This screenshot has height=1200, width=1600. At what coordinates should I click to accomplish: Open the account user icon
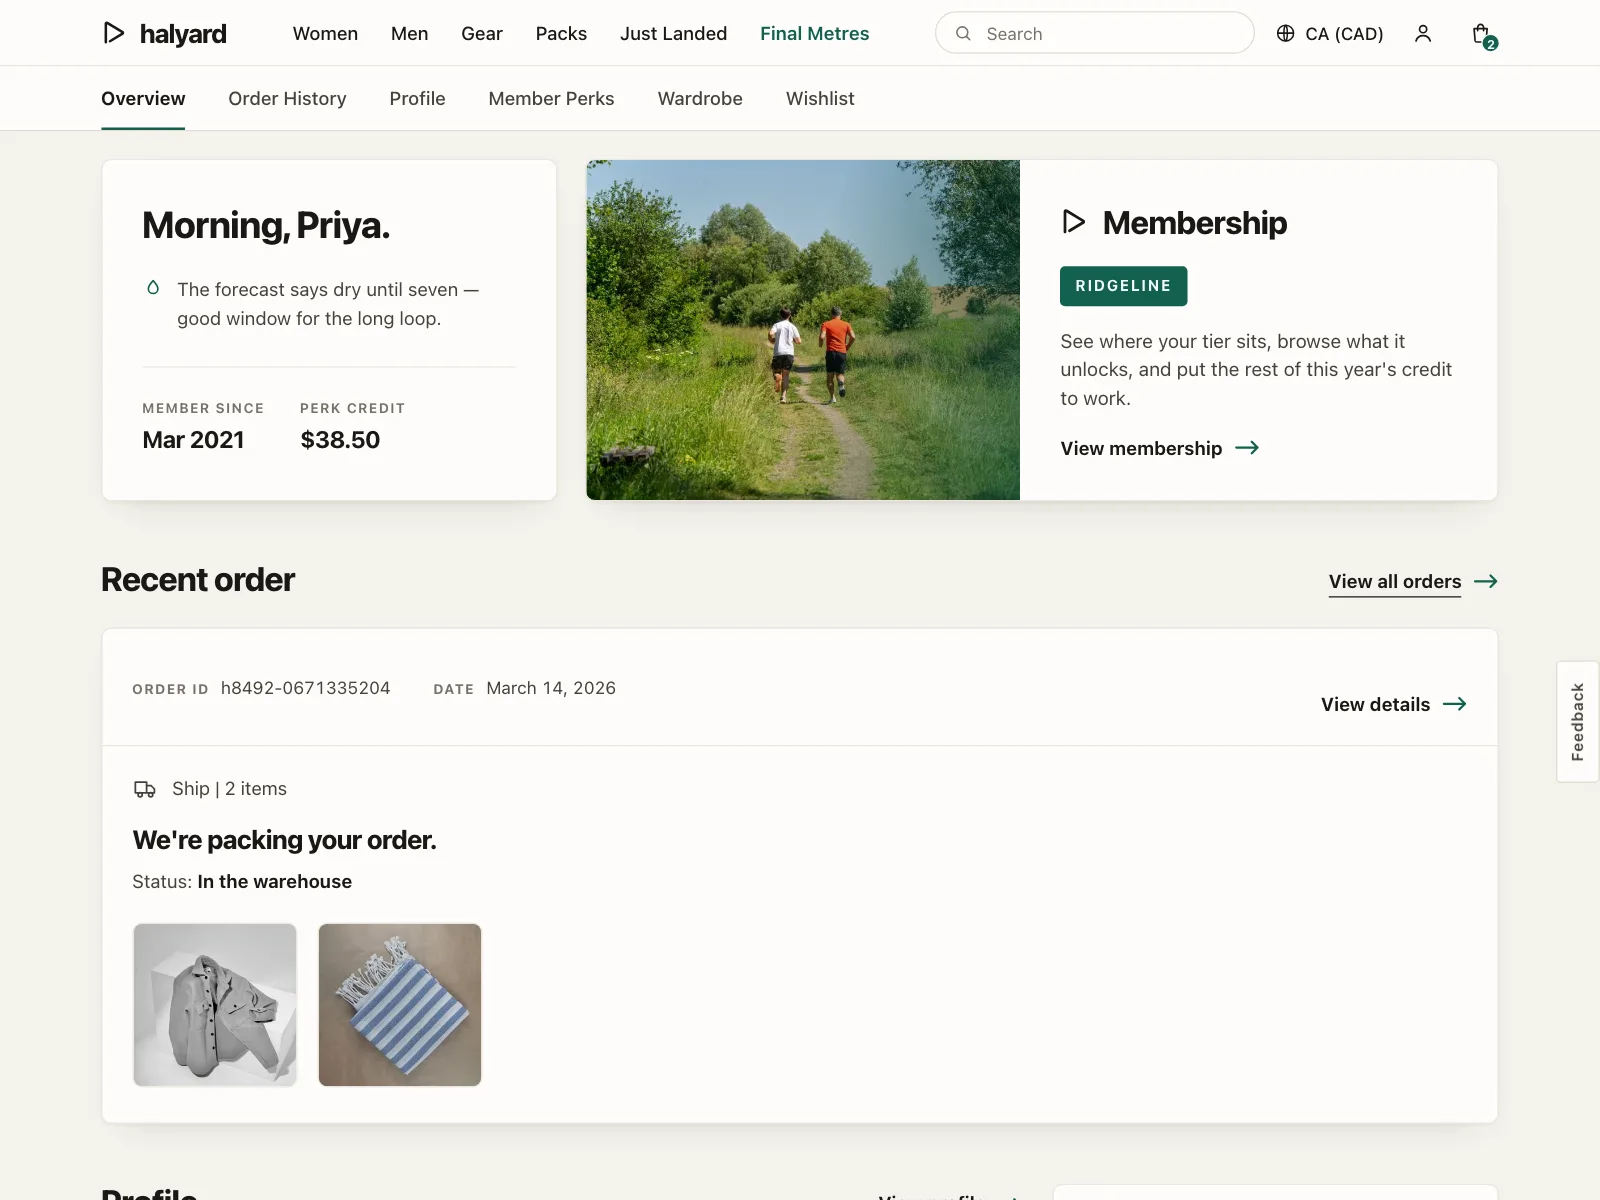click(x=1423, y=33)
